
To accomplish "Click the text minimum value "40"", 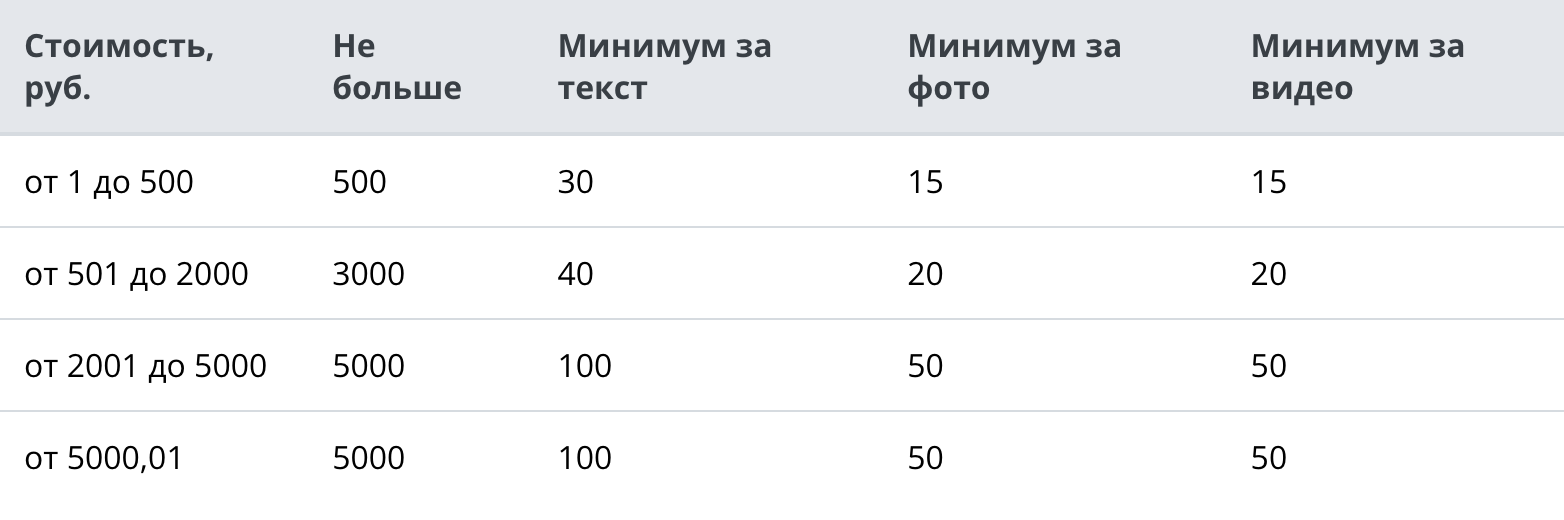I will (576, 274).
